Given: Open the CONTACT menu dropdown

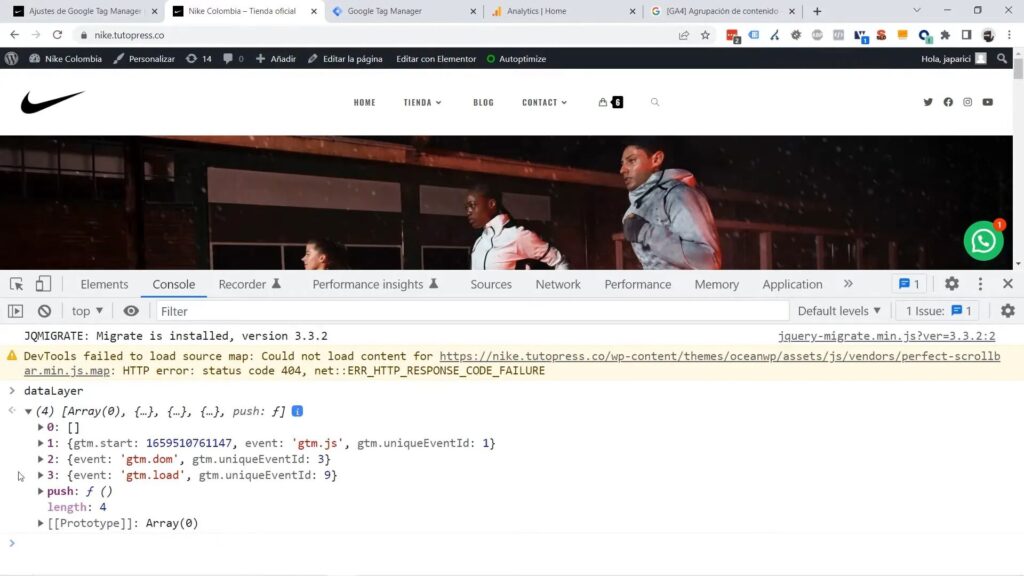Looking at the screenshot, I should coord(545,103).
